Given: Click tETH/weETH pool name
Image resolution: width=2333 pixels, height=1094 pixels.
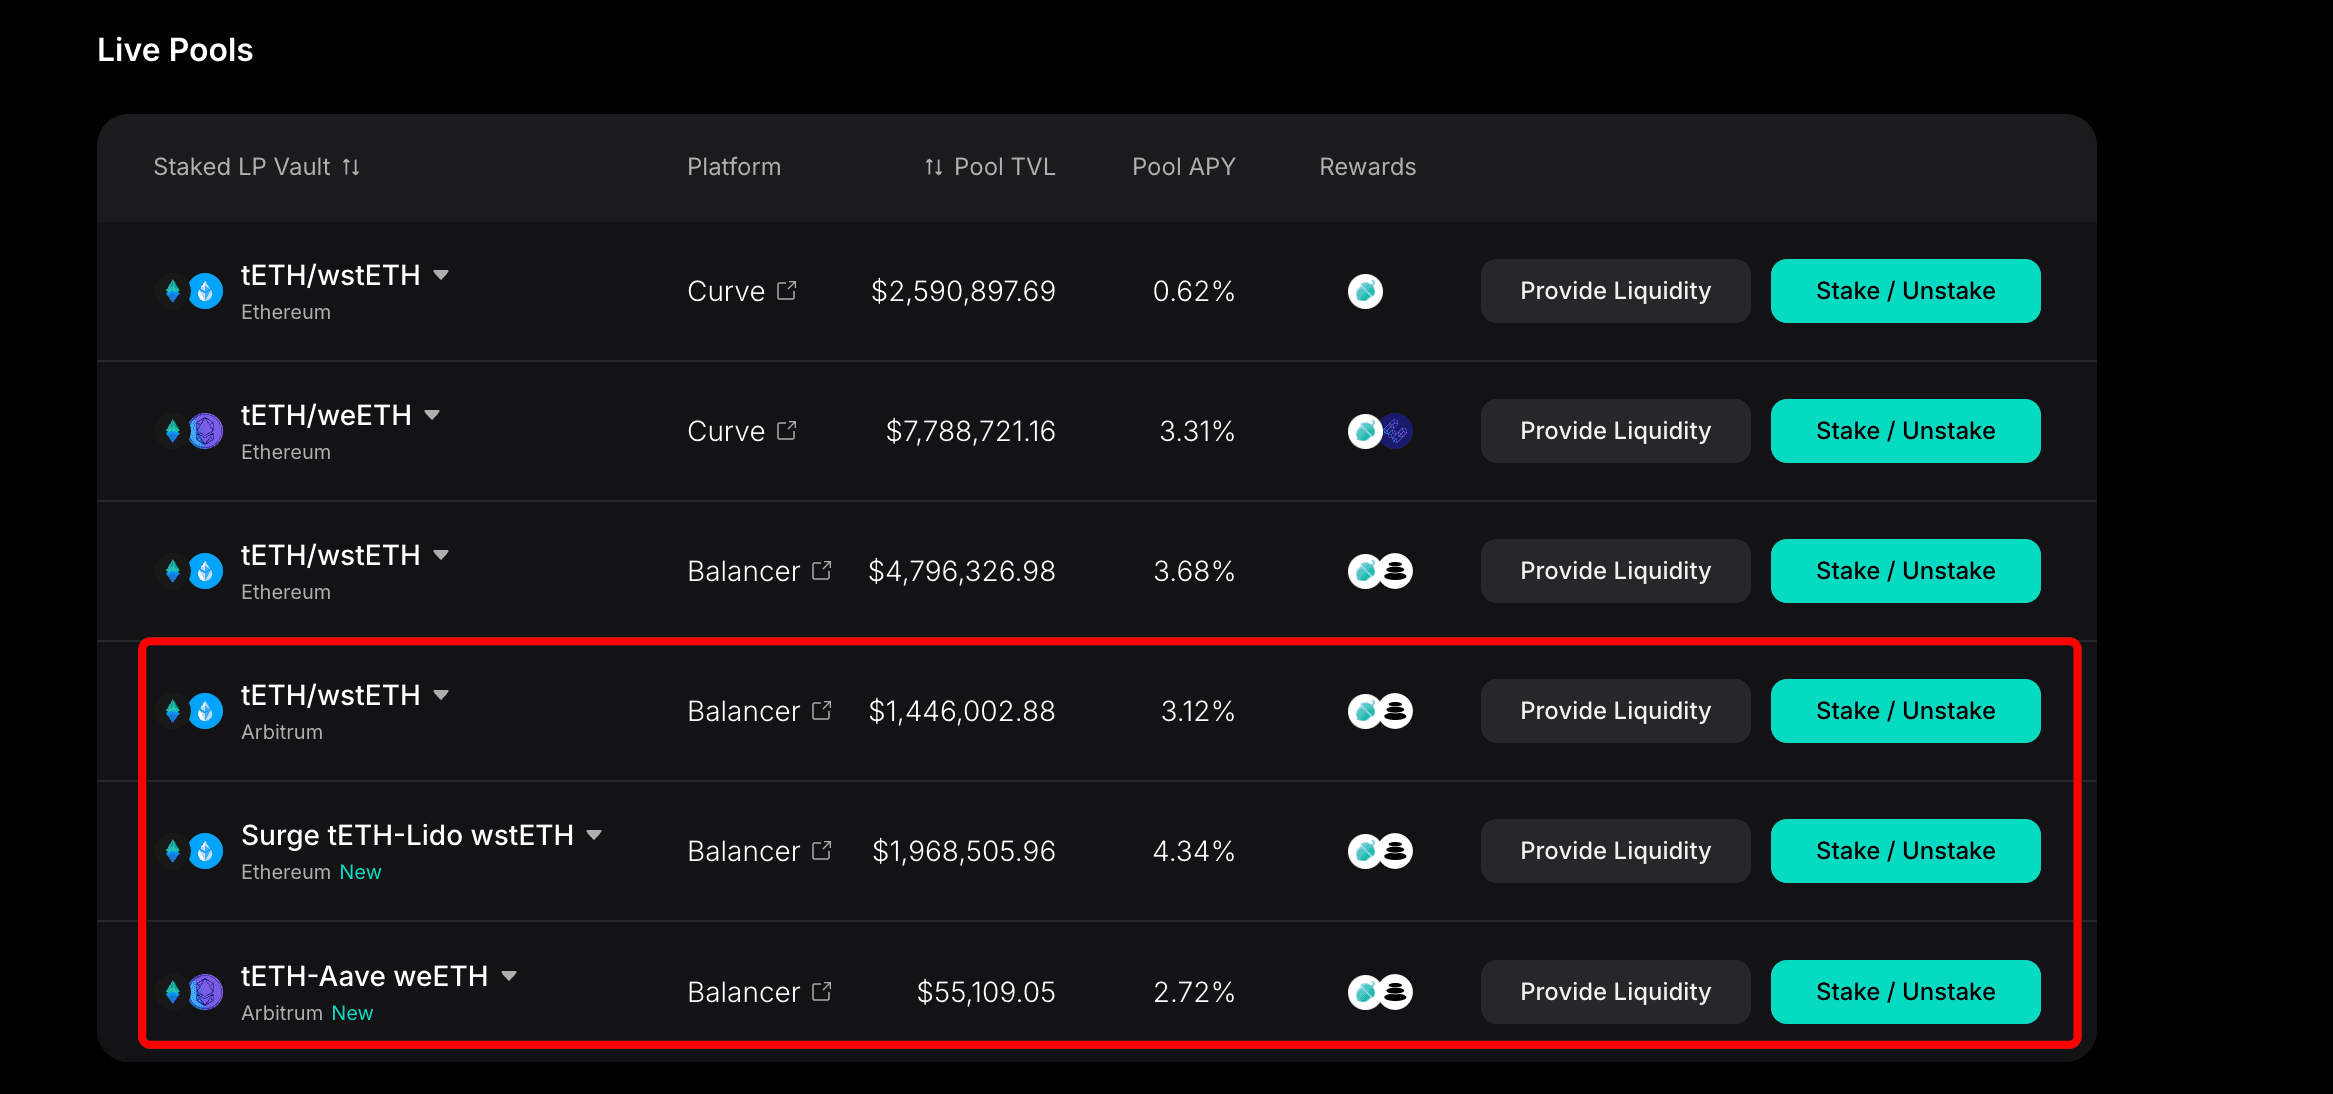Looking at the screenshot, I should [326, 415].
